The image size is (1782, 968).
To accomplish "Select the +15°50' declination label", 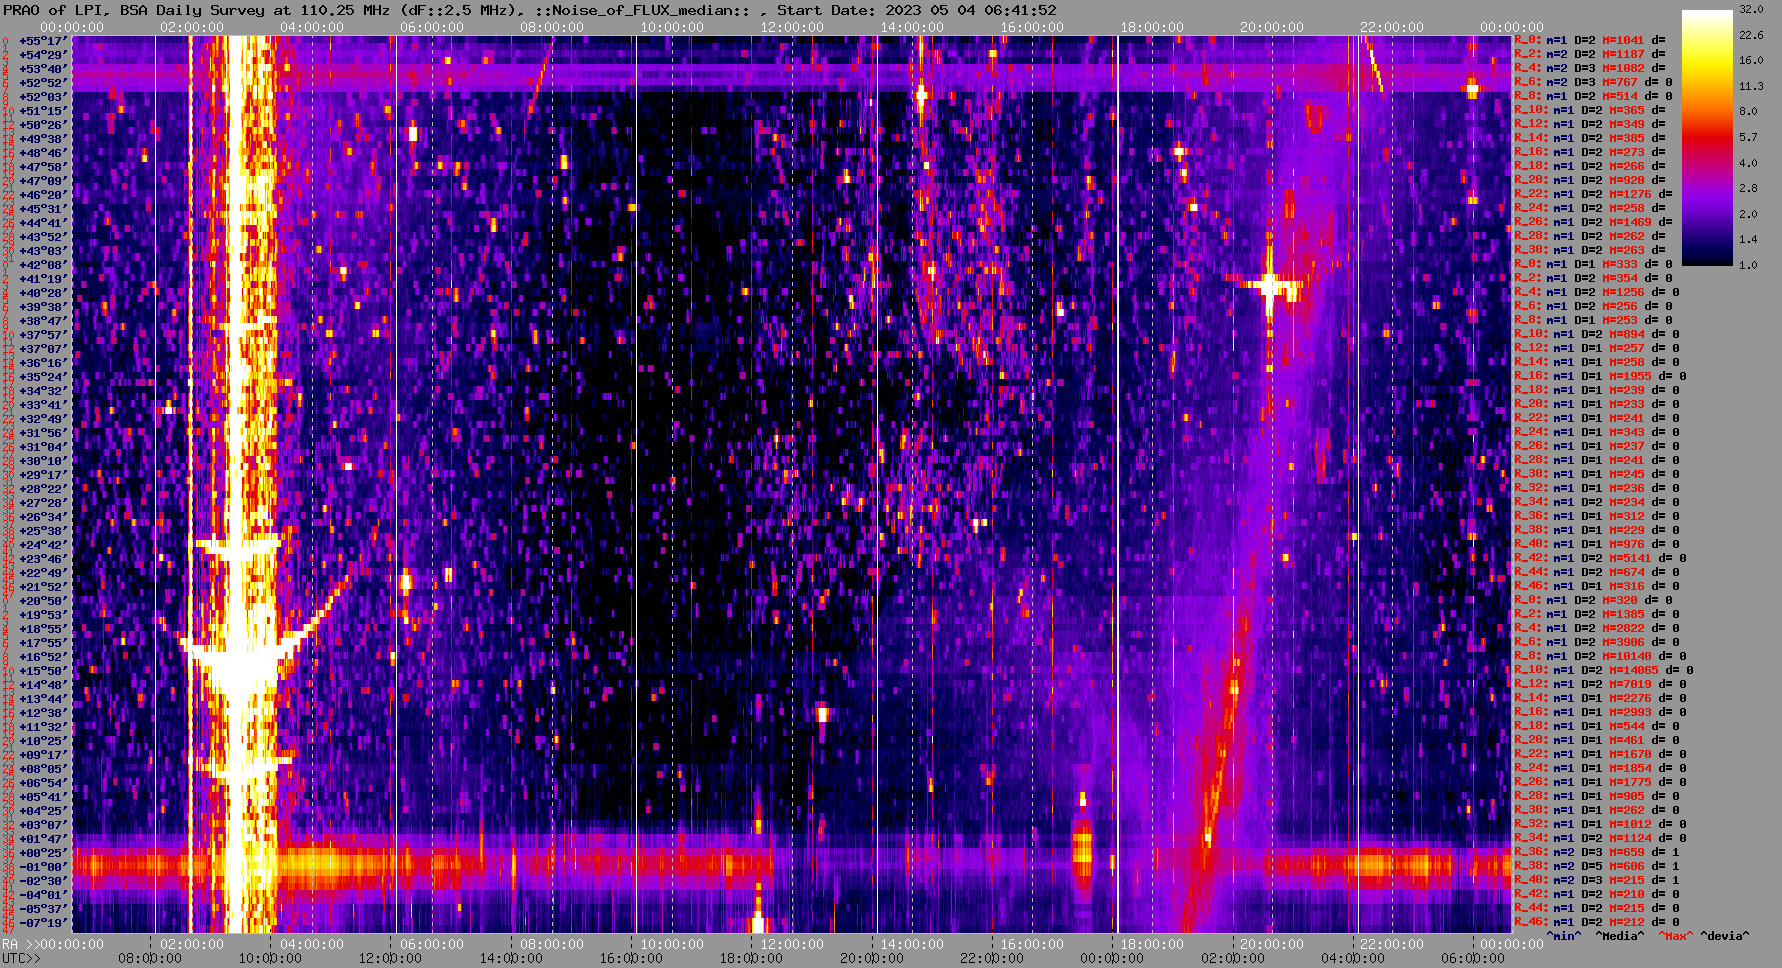I will [x=43, y=671].
